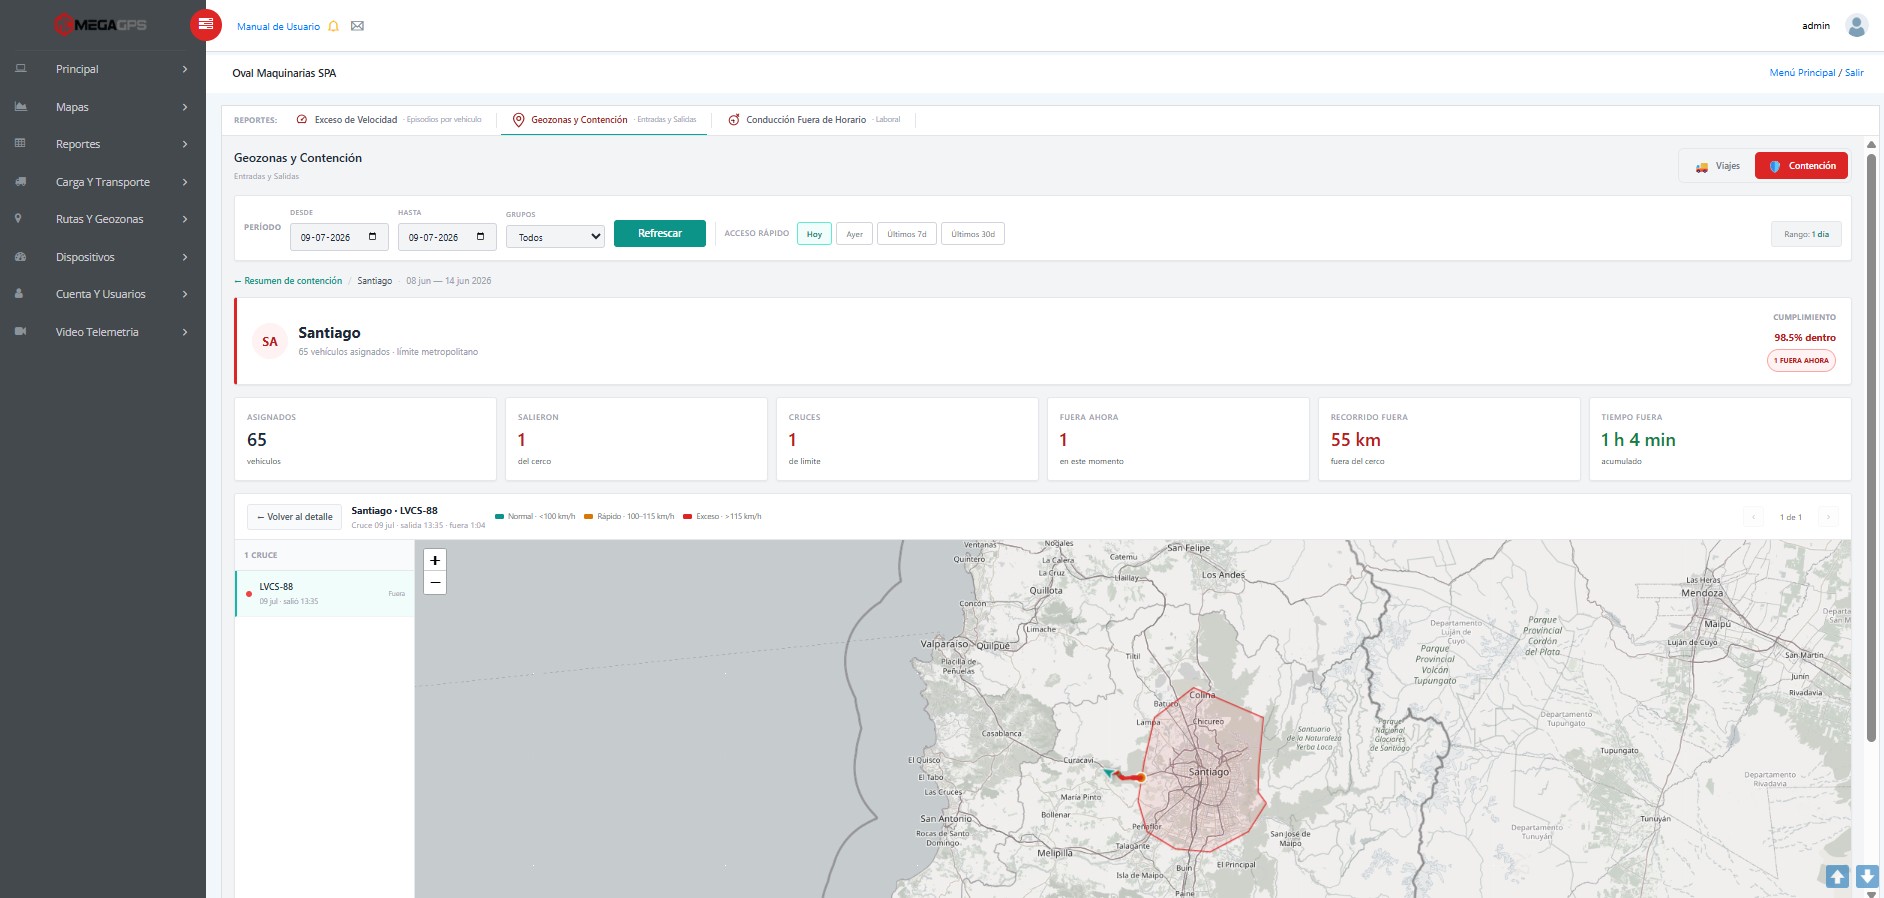Click the Rápido 100-115 km/h legend swatch

[589, 517]
